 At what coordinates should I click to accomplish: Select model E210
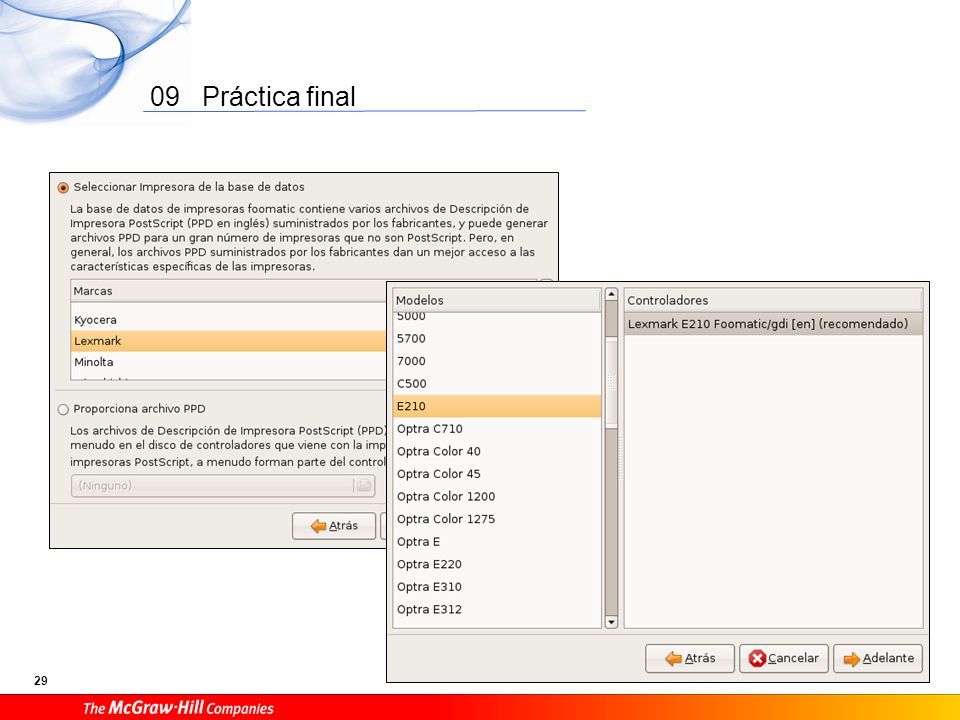(497, 406)
